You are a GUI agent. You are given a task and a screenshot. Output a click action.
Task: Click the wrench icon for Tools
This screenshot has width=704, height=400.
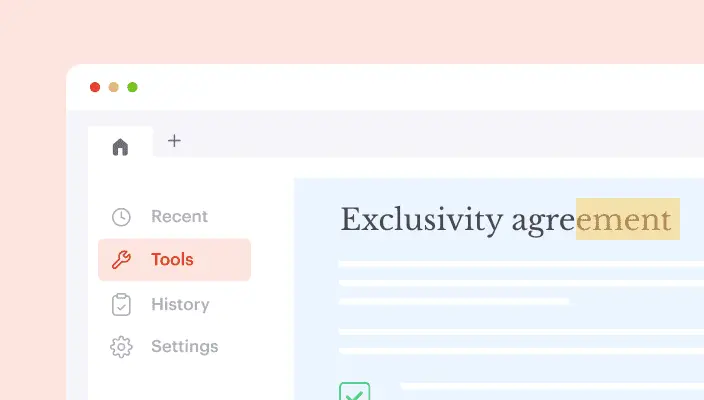pos(121,260)
